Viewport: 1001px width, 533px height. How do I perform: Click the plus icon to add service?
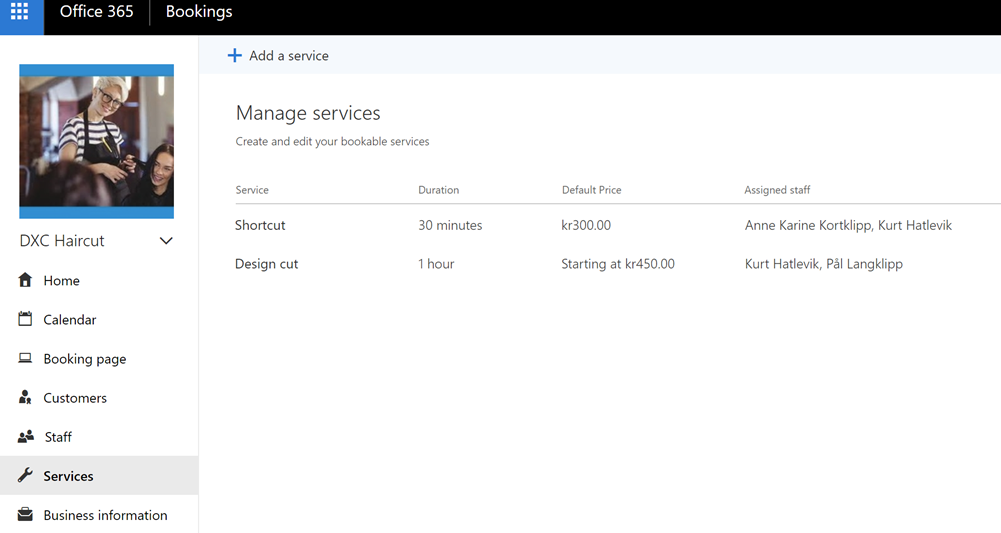(x=234, y=56)
